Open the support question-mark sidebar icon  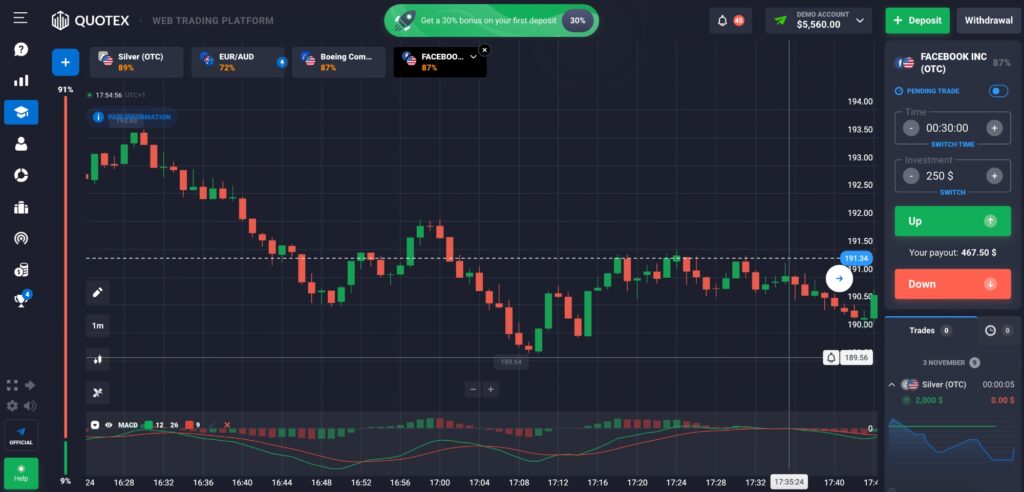pos(21,50)
